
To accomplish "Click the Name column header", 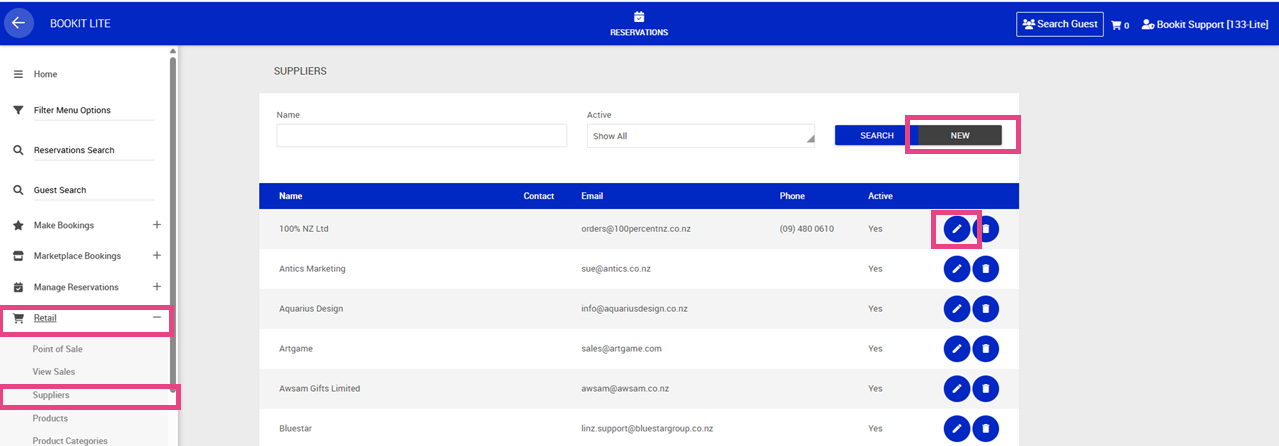I will click(290, 196).
